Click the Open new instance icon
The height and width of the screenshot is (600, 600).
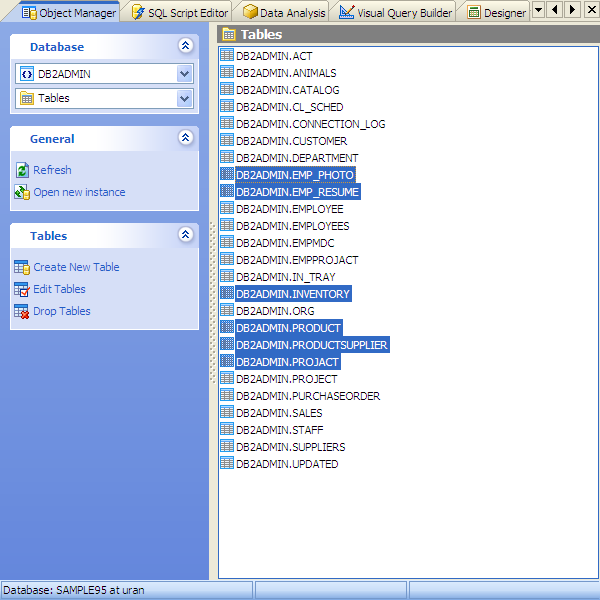(22, 192)
